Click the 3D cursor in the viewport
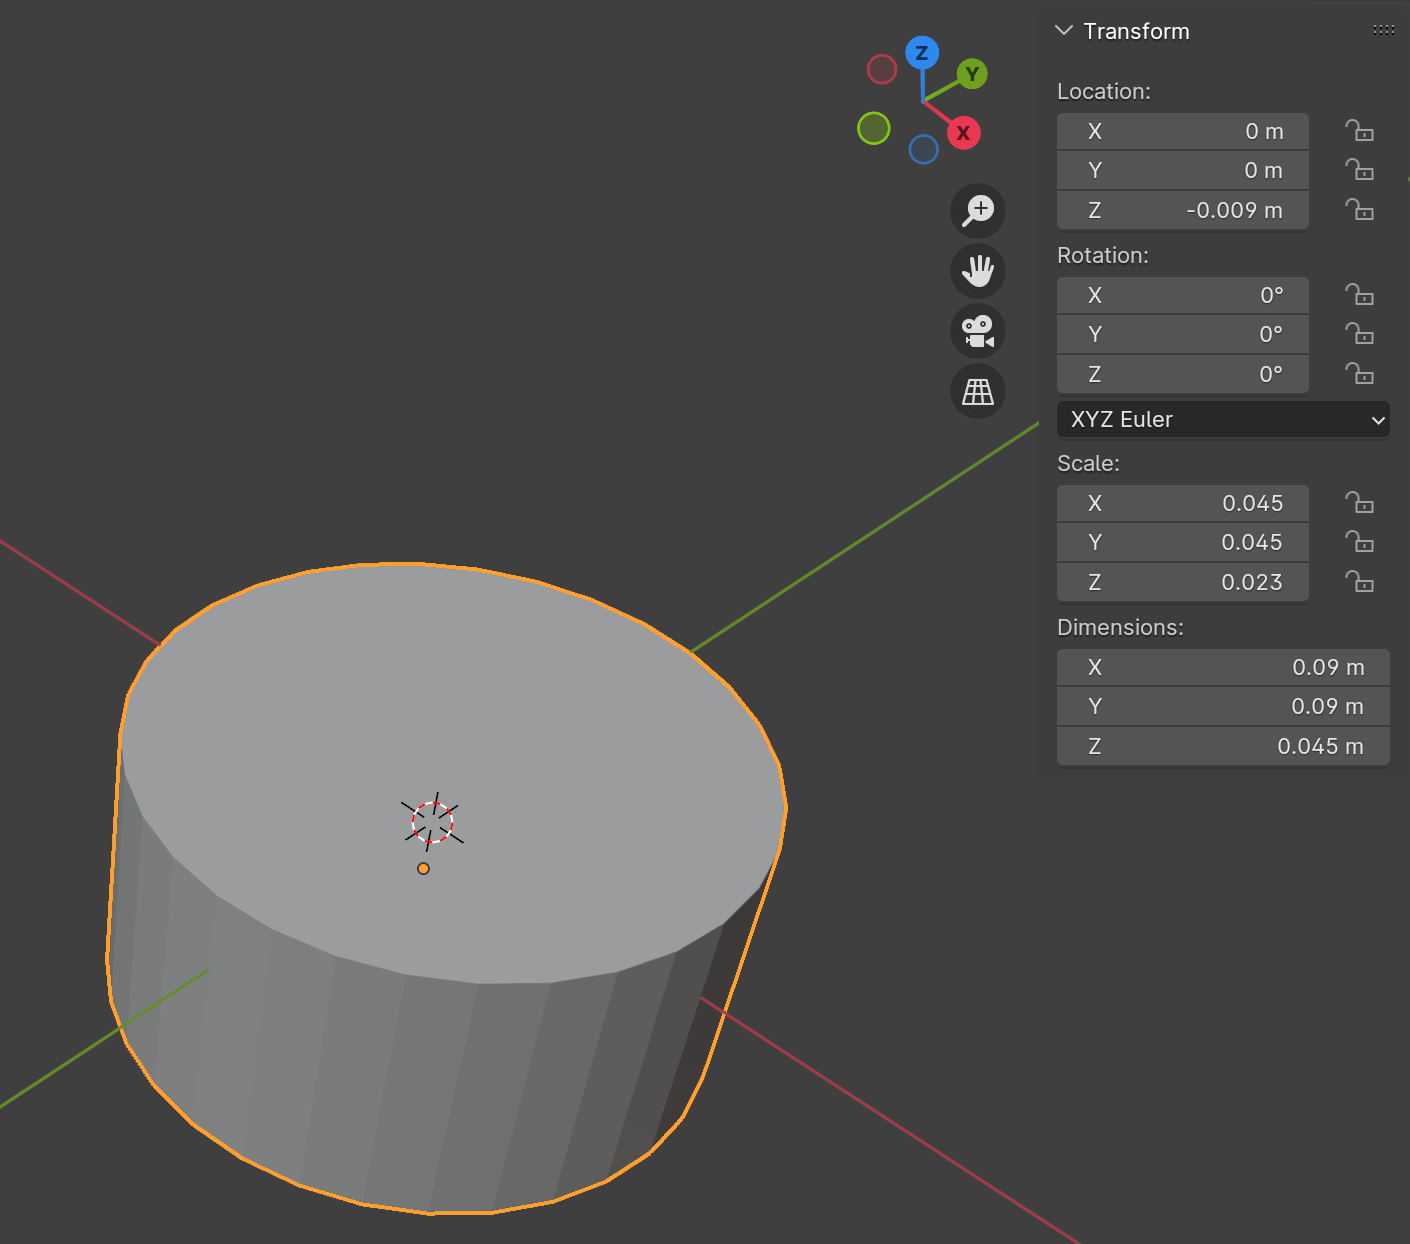 (x=433, y=822)
